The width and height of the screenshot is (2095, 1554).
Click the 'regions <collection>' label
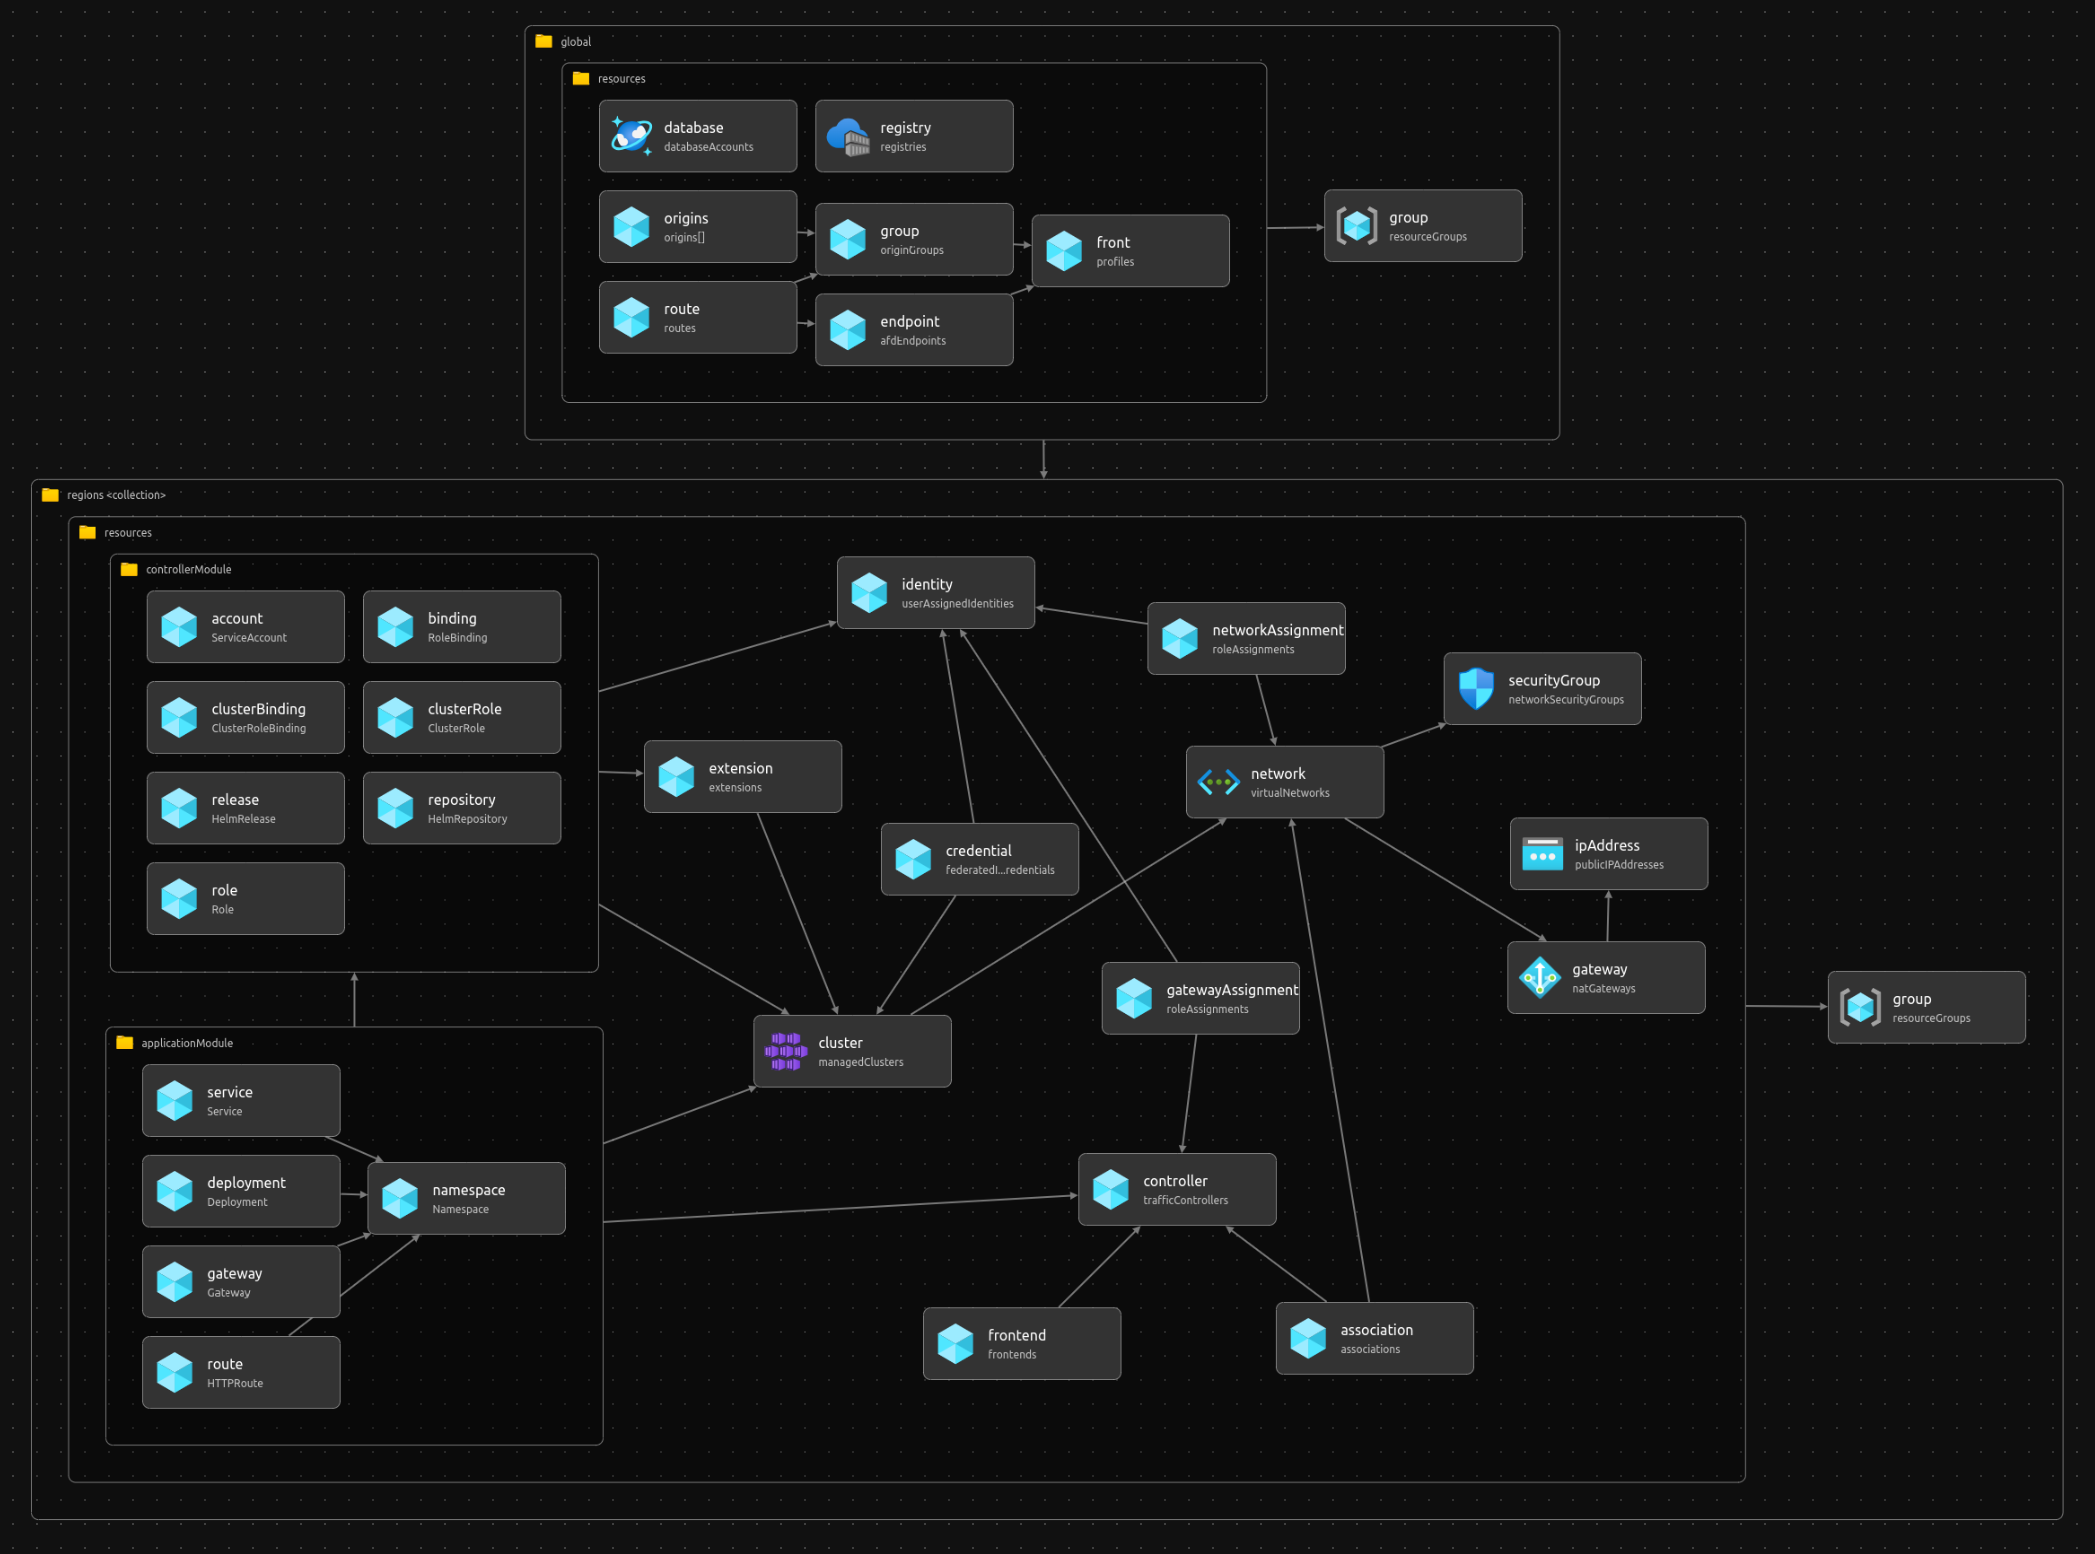(116, 495)
